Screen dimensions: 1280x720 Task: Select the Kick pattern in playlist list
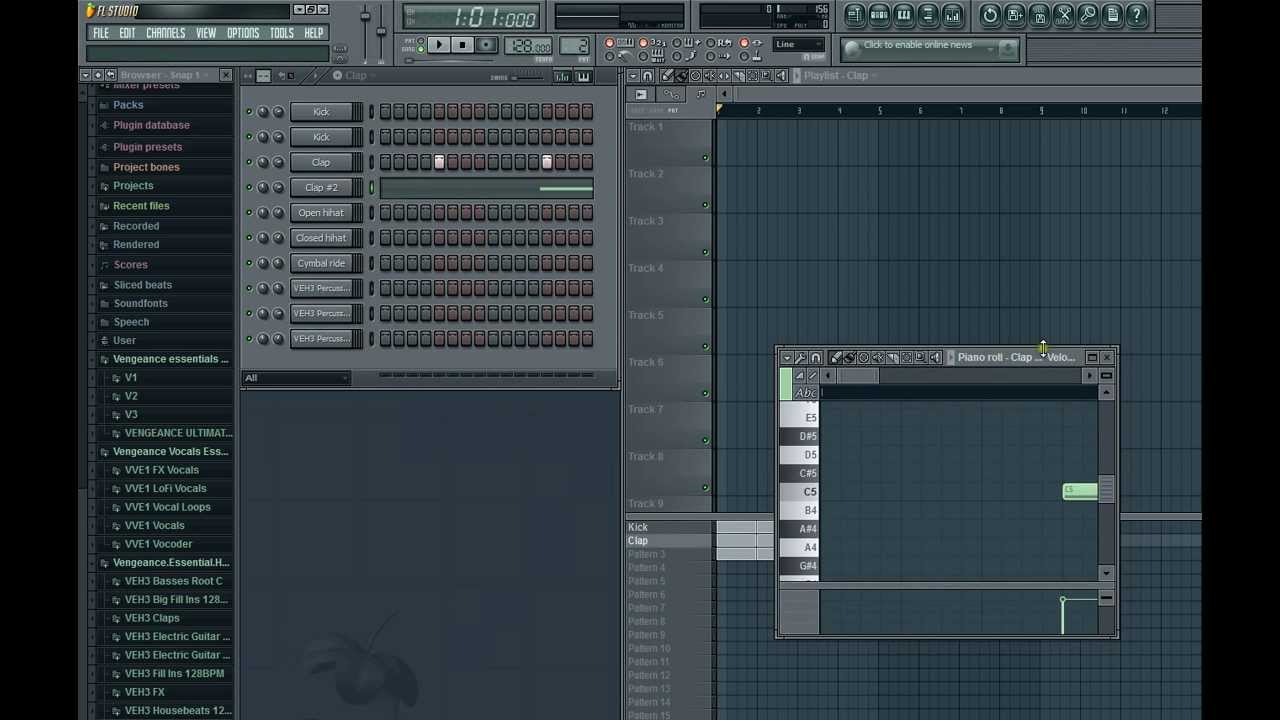tap(638, 527)
